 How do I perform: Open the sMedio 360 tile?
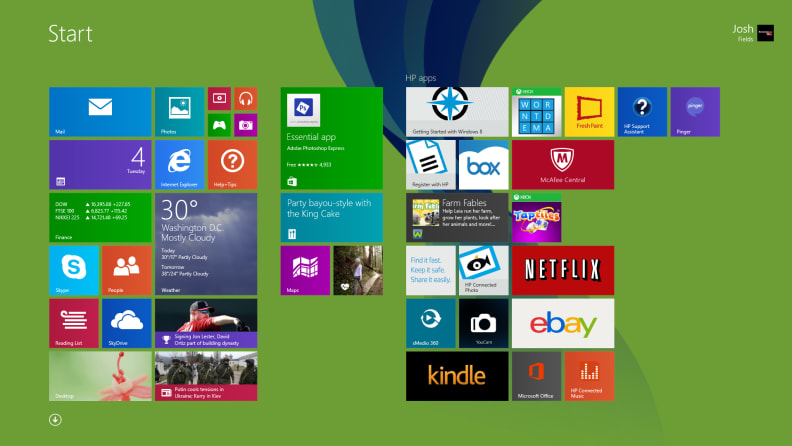tap(431, 323)
